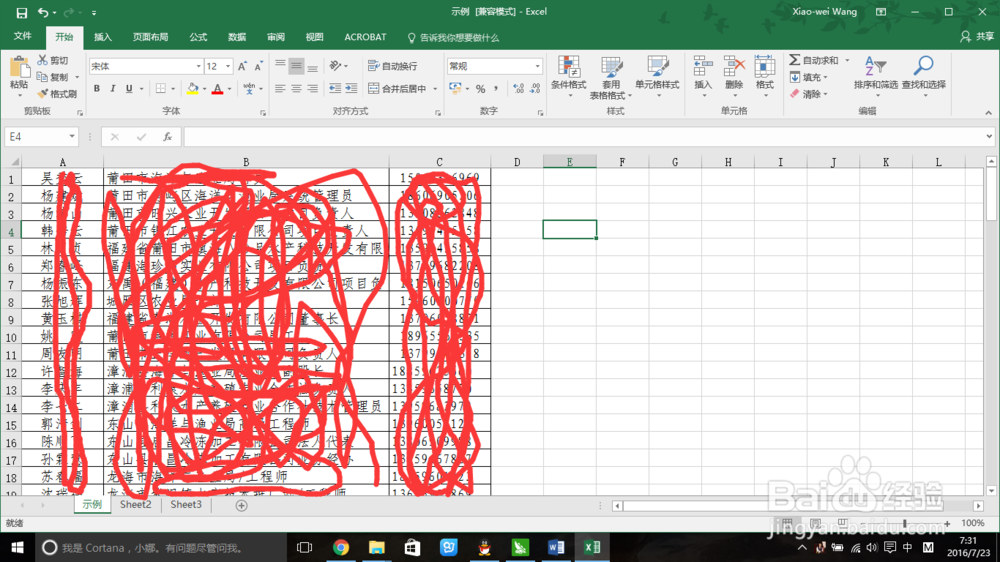Click the Merge and Center (合并后居中) button

coord(397,89)
